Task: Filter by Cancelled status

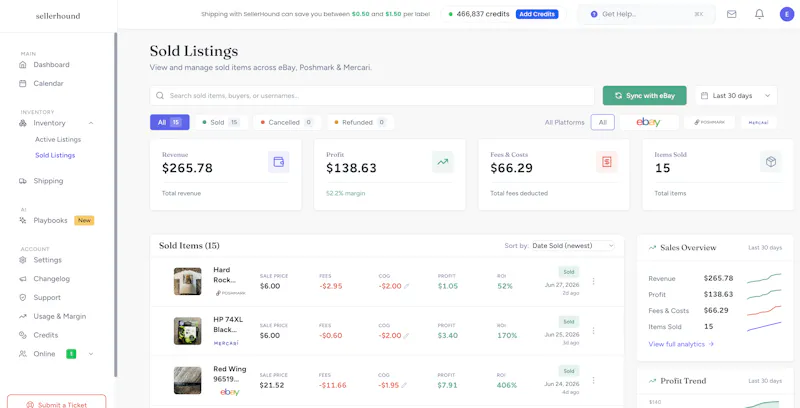Action: coord(287,122)
